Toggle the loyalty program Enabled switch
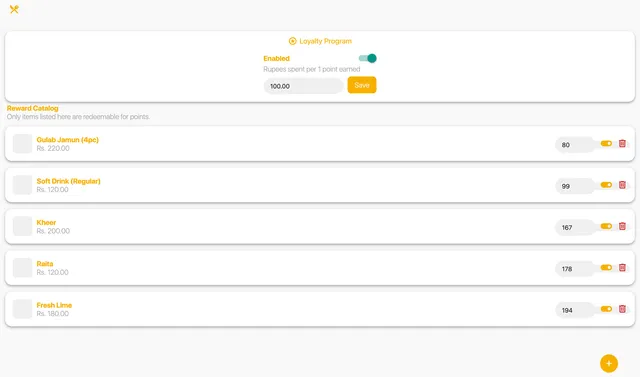This screenshot has height=377, width=640. 367,58
